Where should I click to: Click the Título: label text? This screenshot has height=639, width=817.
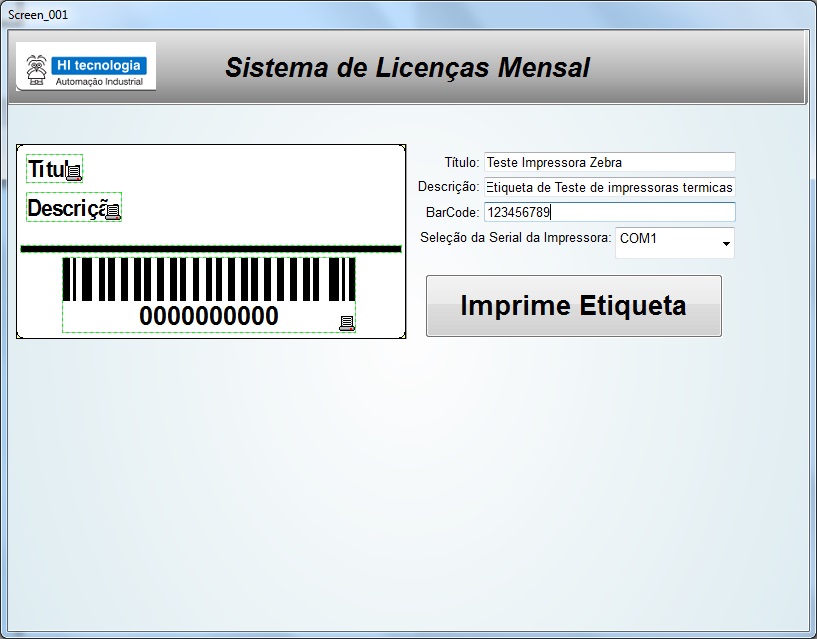[x=462, y=162]
